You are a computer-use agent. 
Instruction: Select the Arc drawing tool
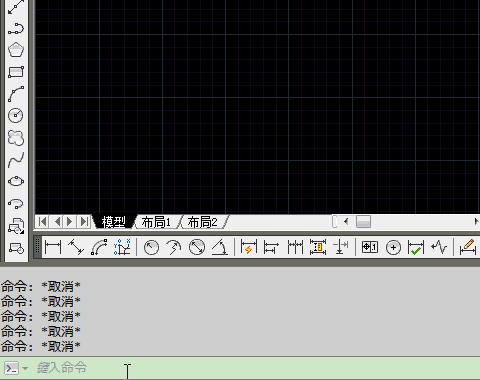(16, 94)
